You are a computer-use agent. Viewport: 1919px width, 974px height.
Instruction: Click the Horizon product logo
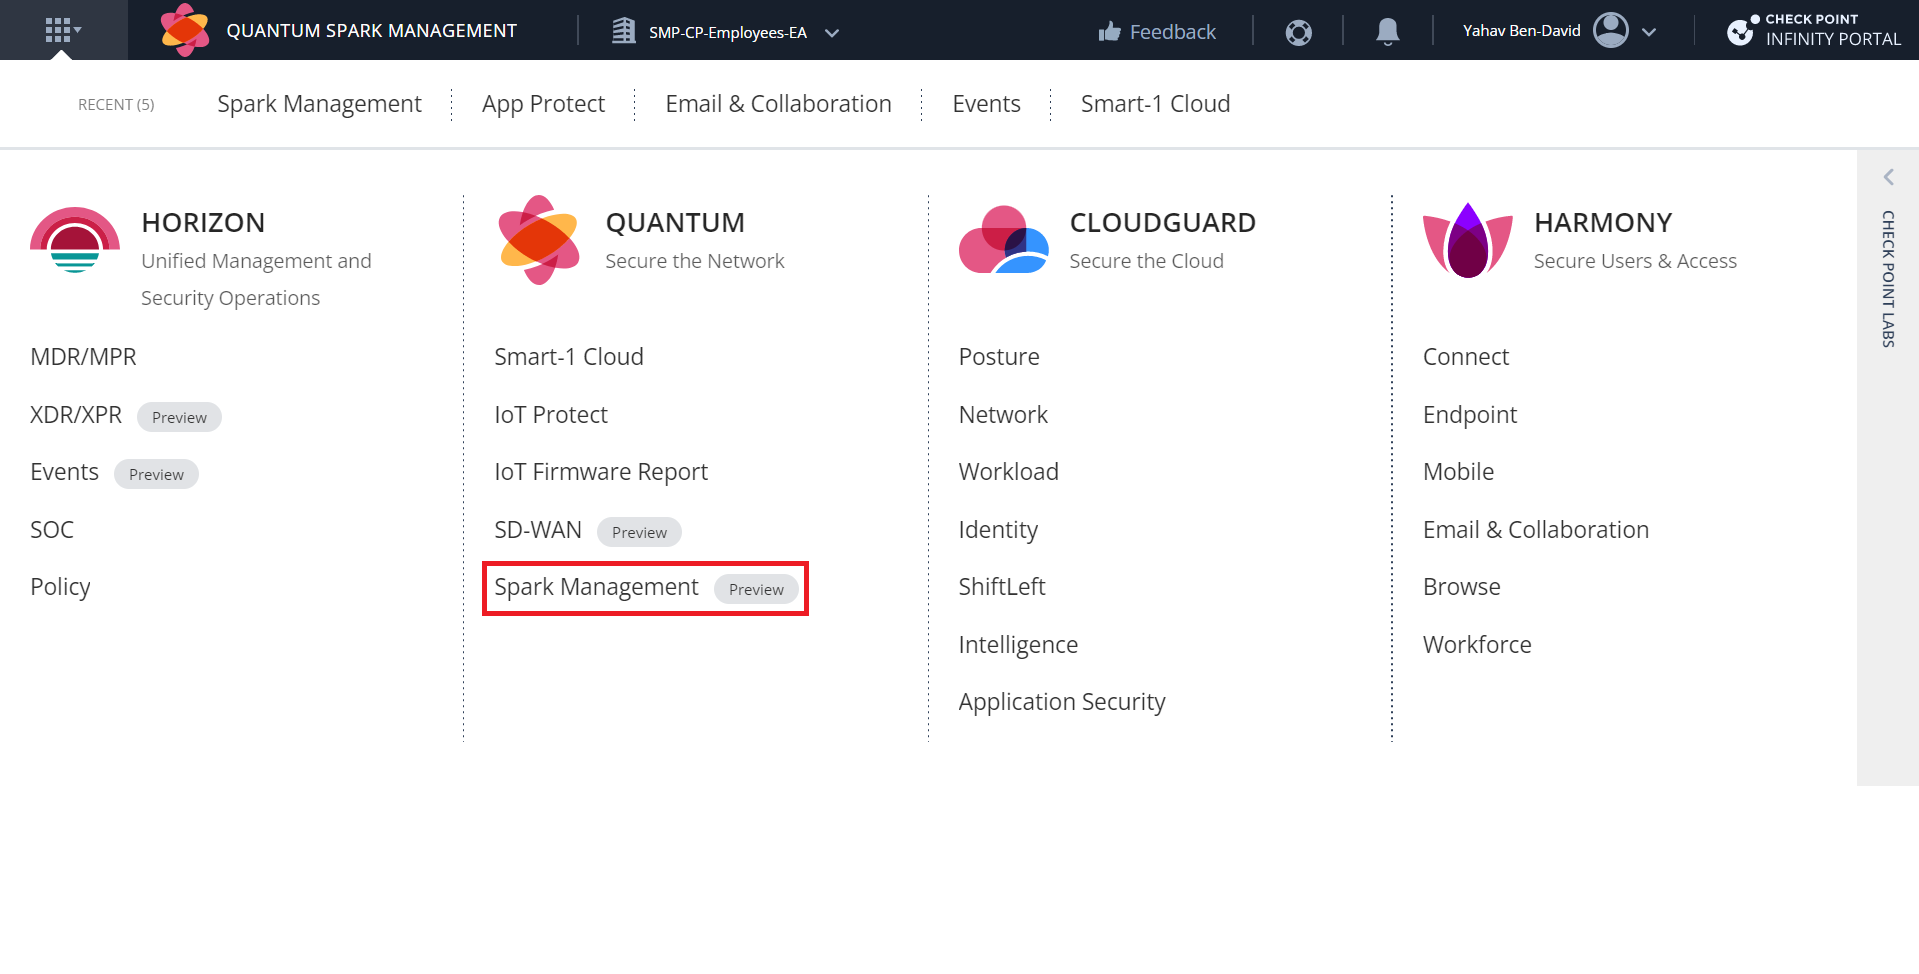point(75,240)
